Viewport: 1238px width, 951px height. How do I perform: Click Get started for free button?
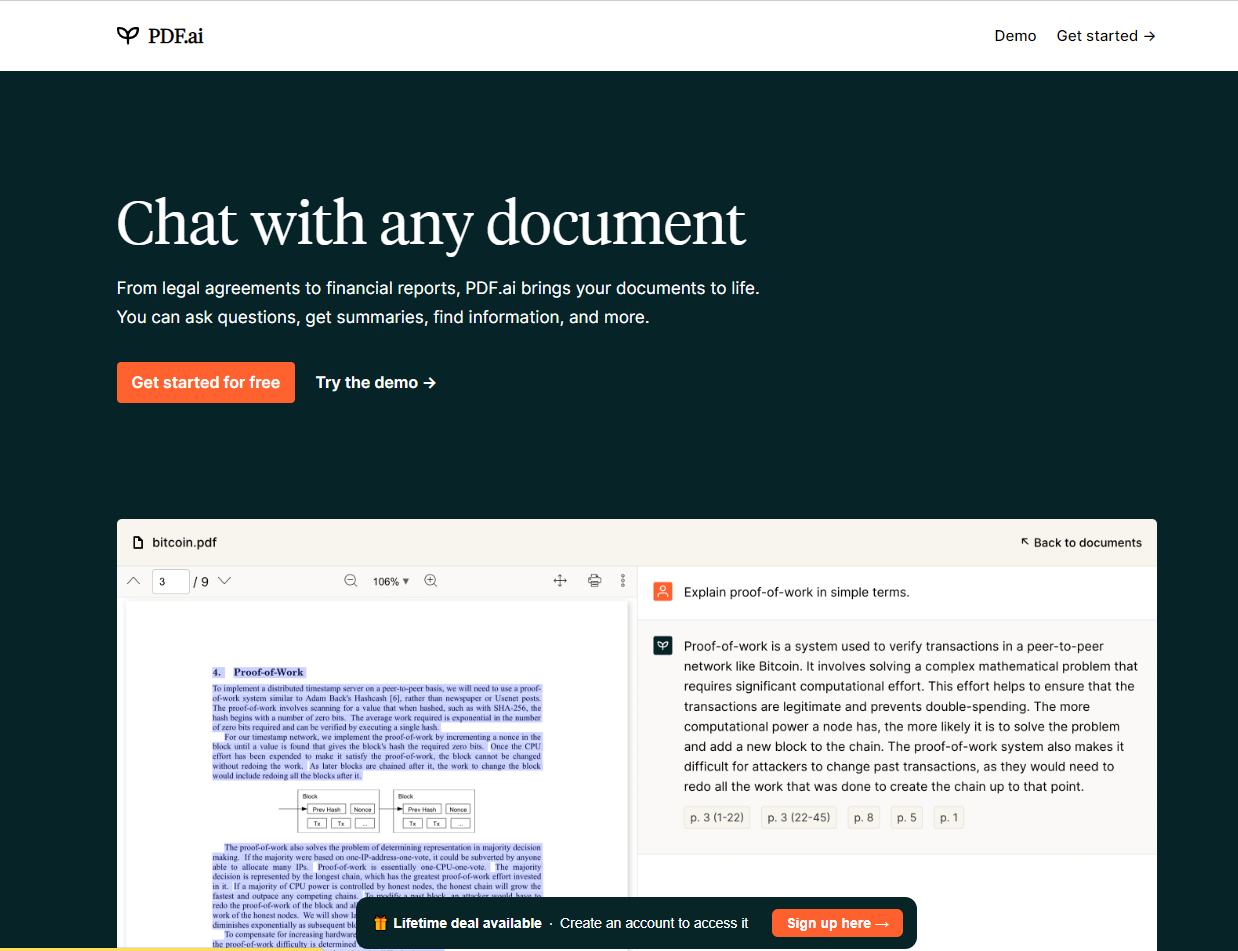pyautogui.click(x=205, y=382)
